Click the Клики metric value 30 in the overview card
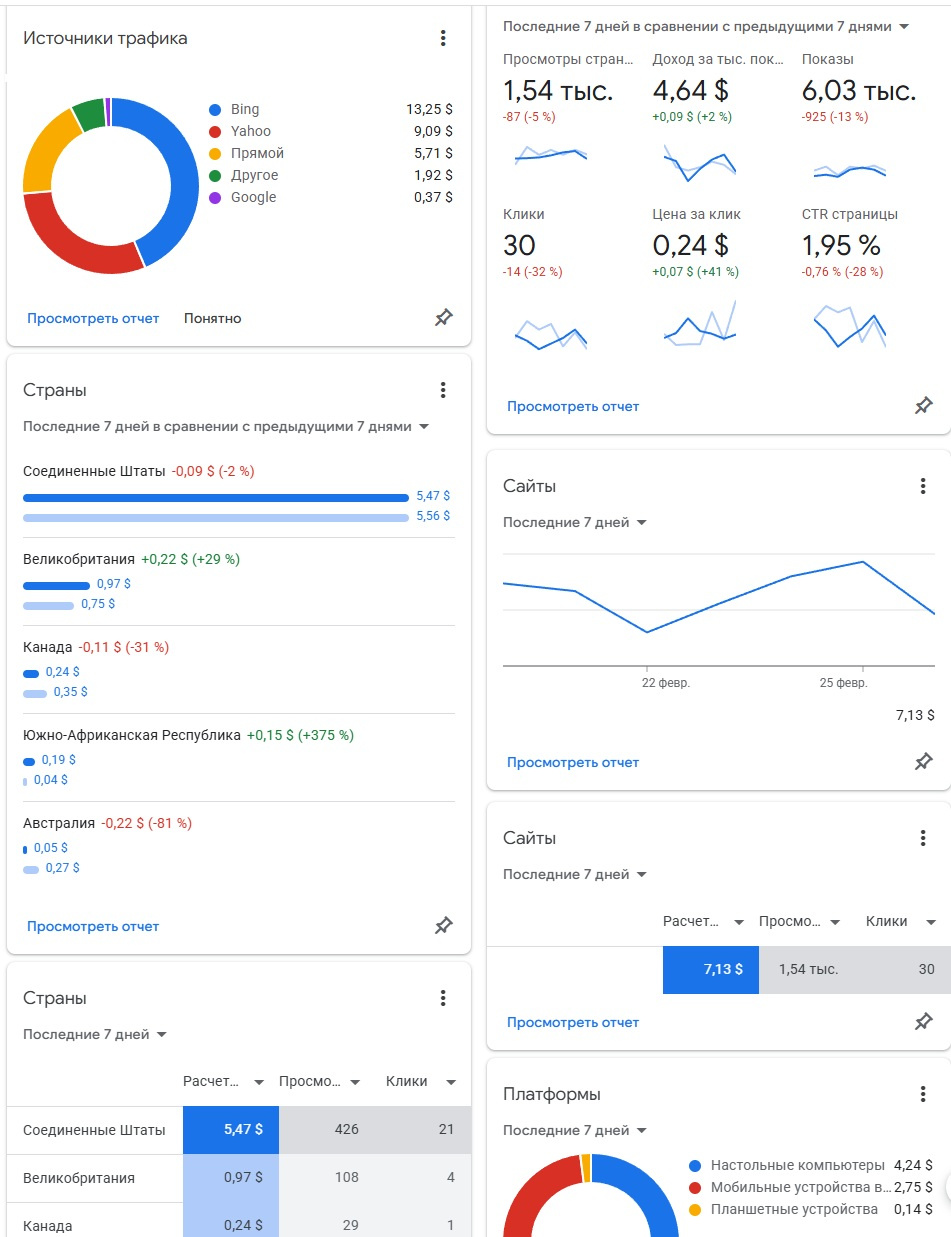This screenshot has width=951, height=1237. (x=520, y=245)
